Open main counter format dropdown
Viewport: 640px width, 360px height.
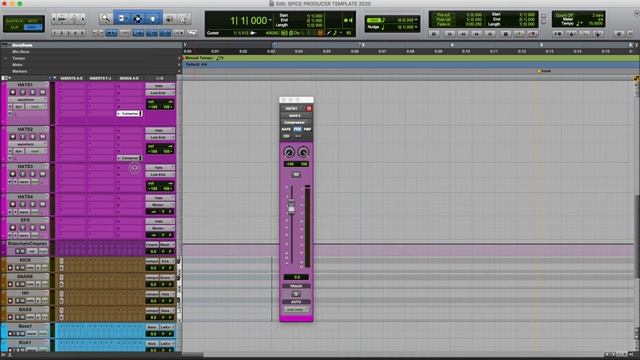coord(270,20)
